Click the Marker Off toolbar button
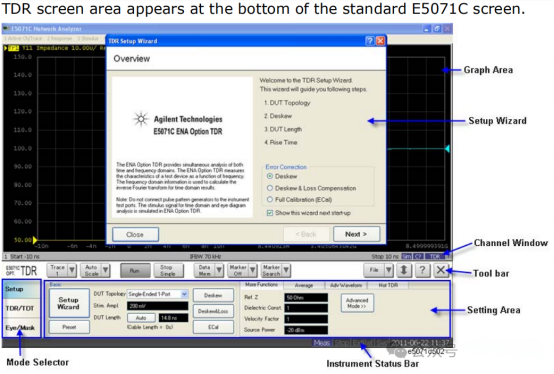This screenshot has height=374, width=554. [x=238, y=271]
